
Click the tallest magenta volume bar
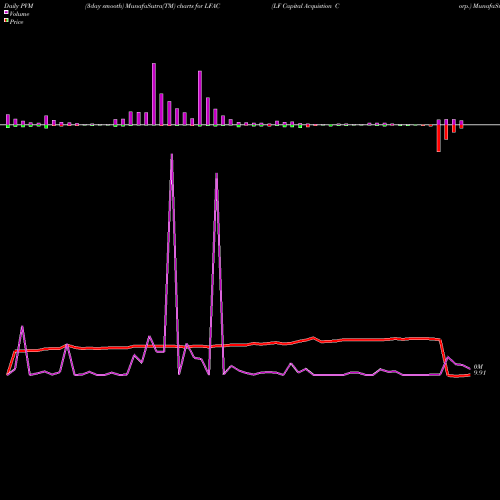154,94
